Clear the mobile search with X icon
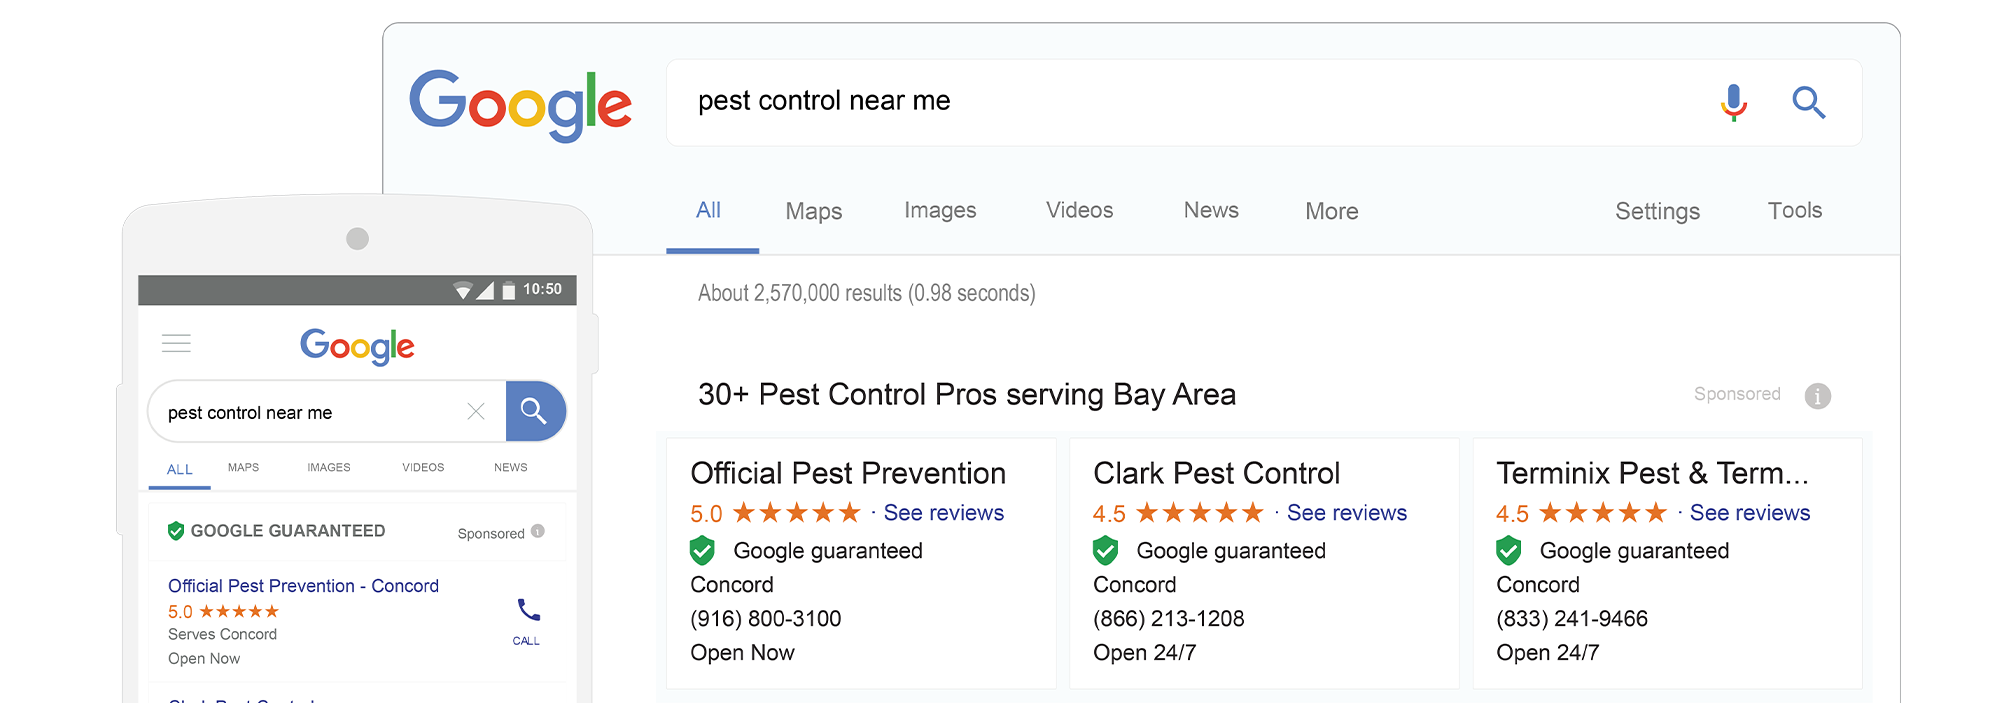 [x=476, y=411]
